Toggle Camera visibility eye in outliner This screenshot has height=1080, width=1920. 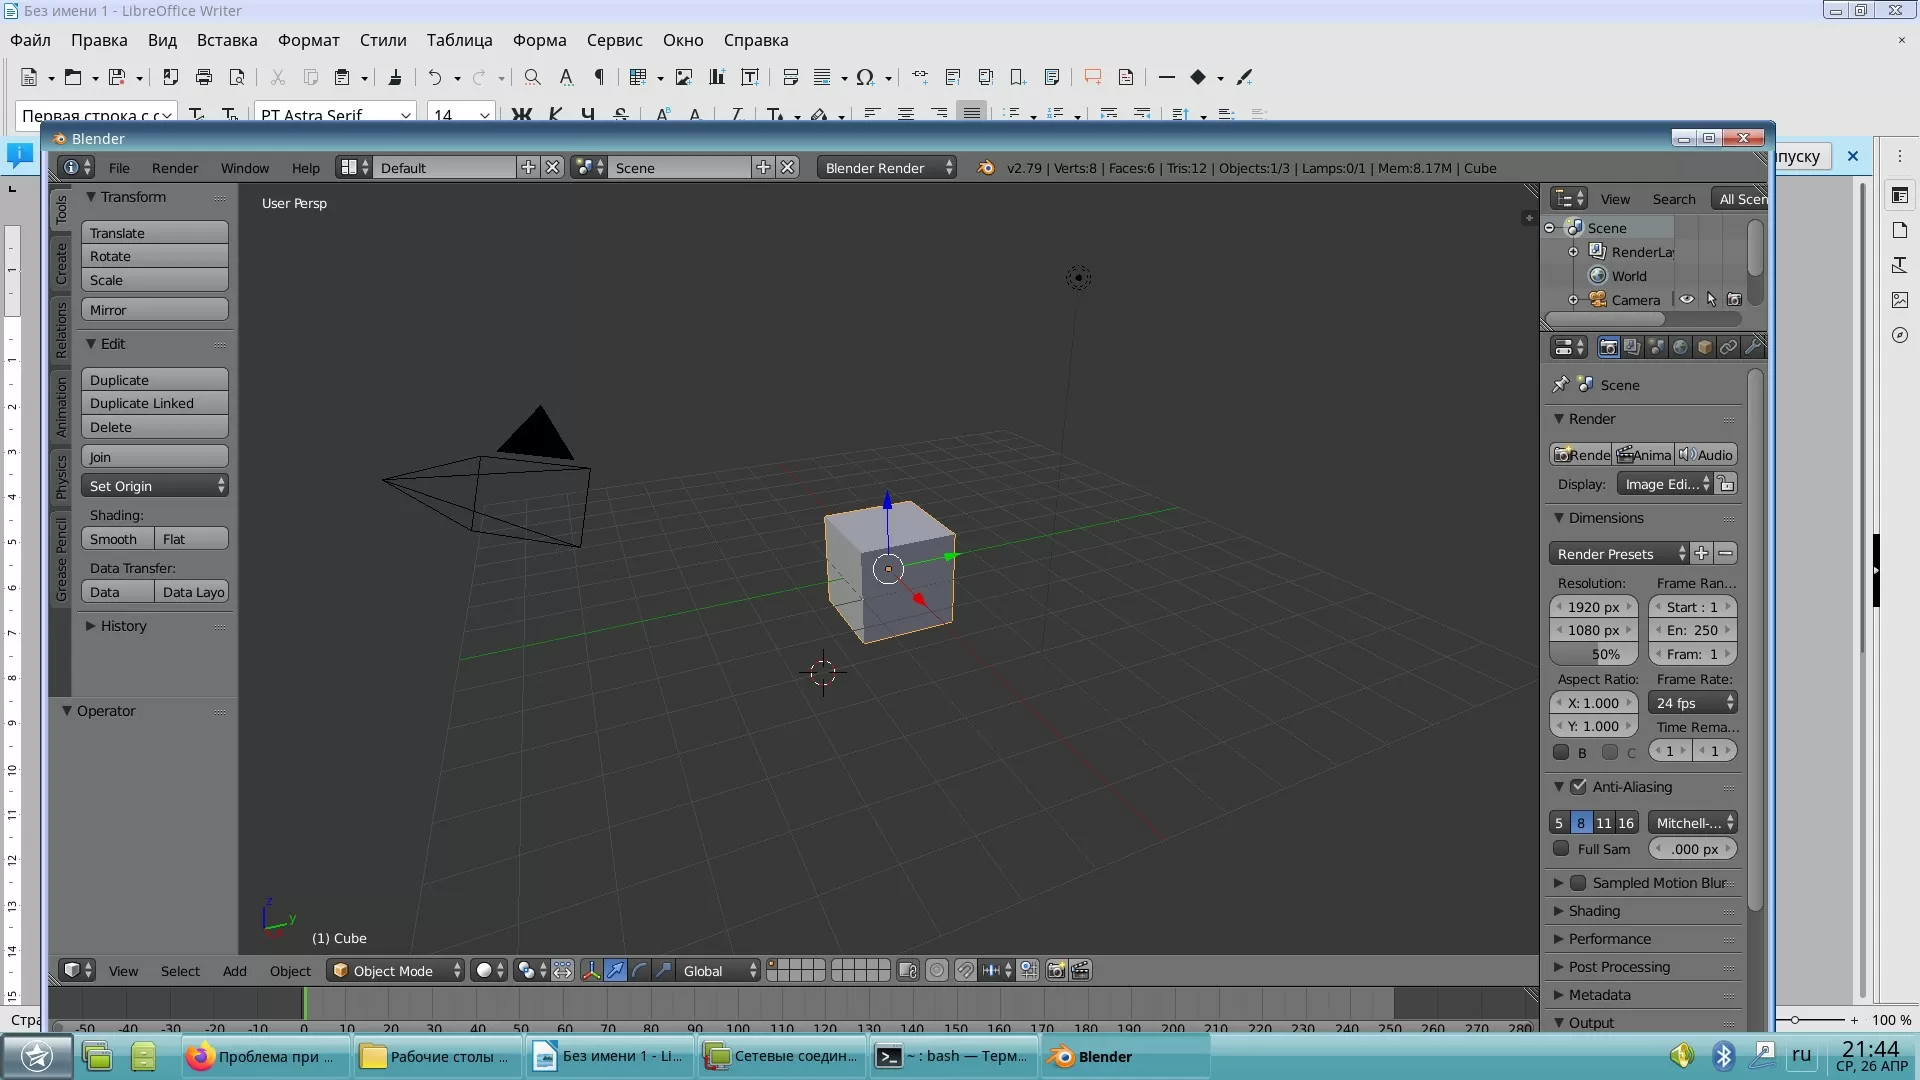point(1687,300)
